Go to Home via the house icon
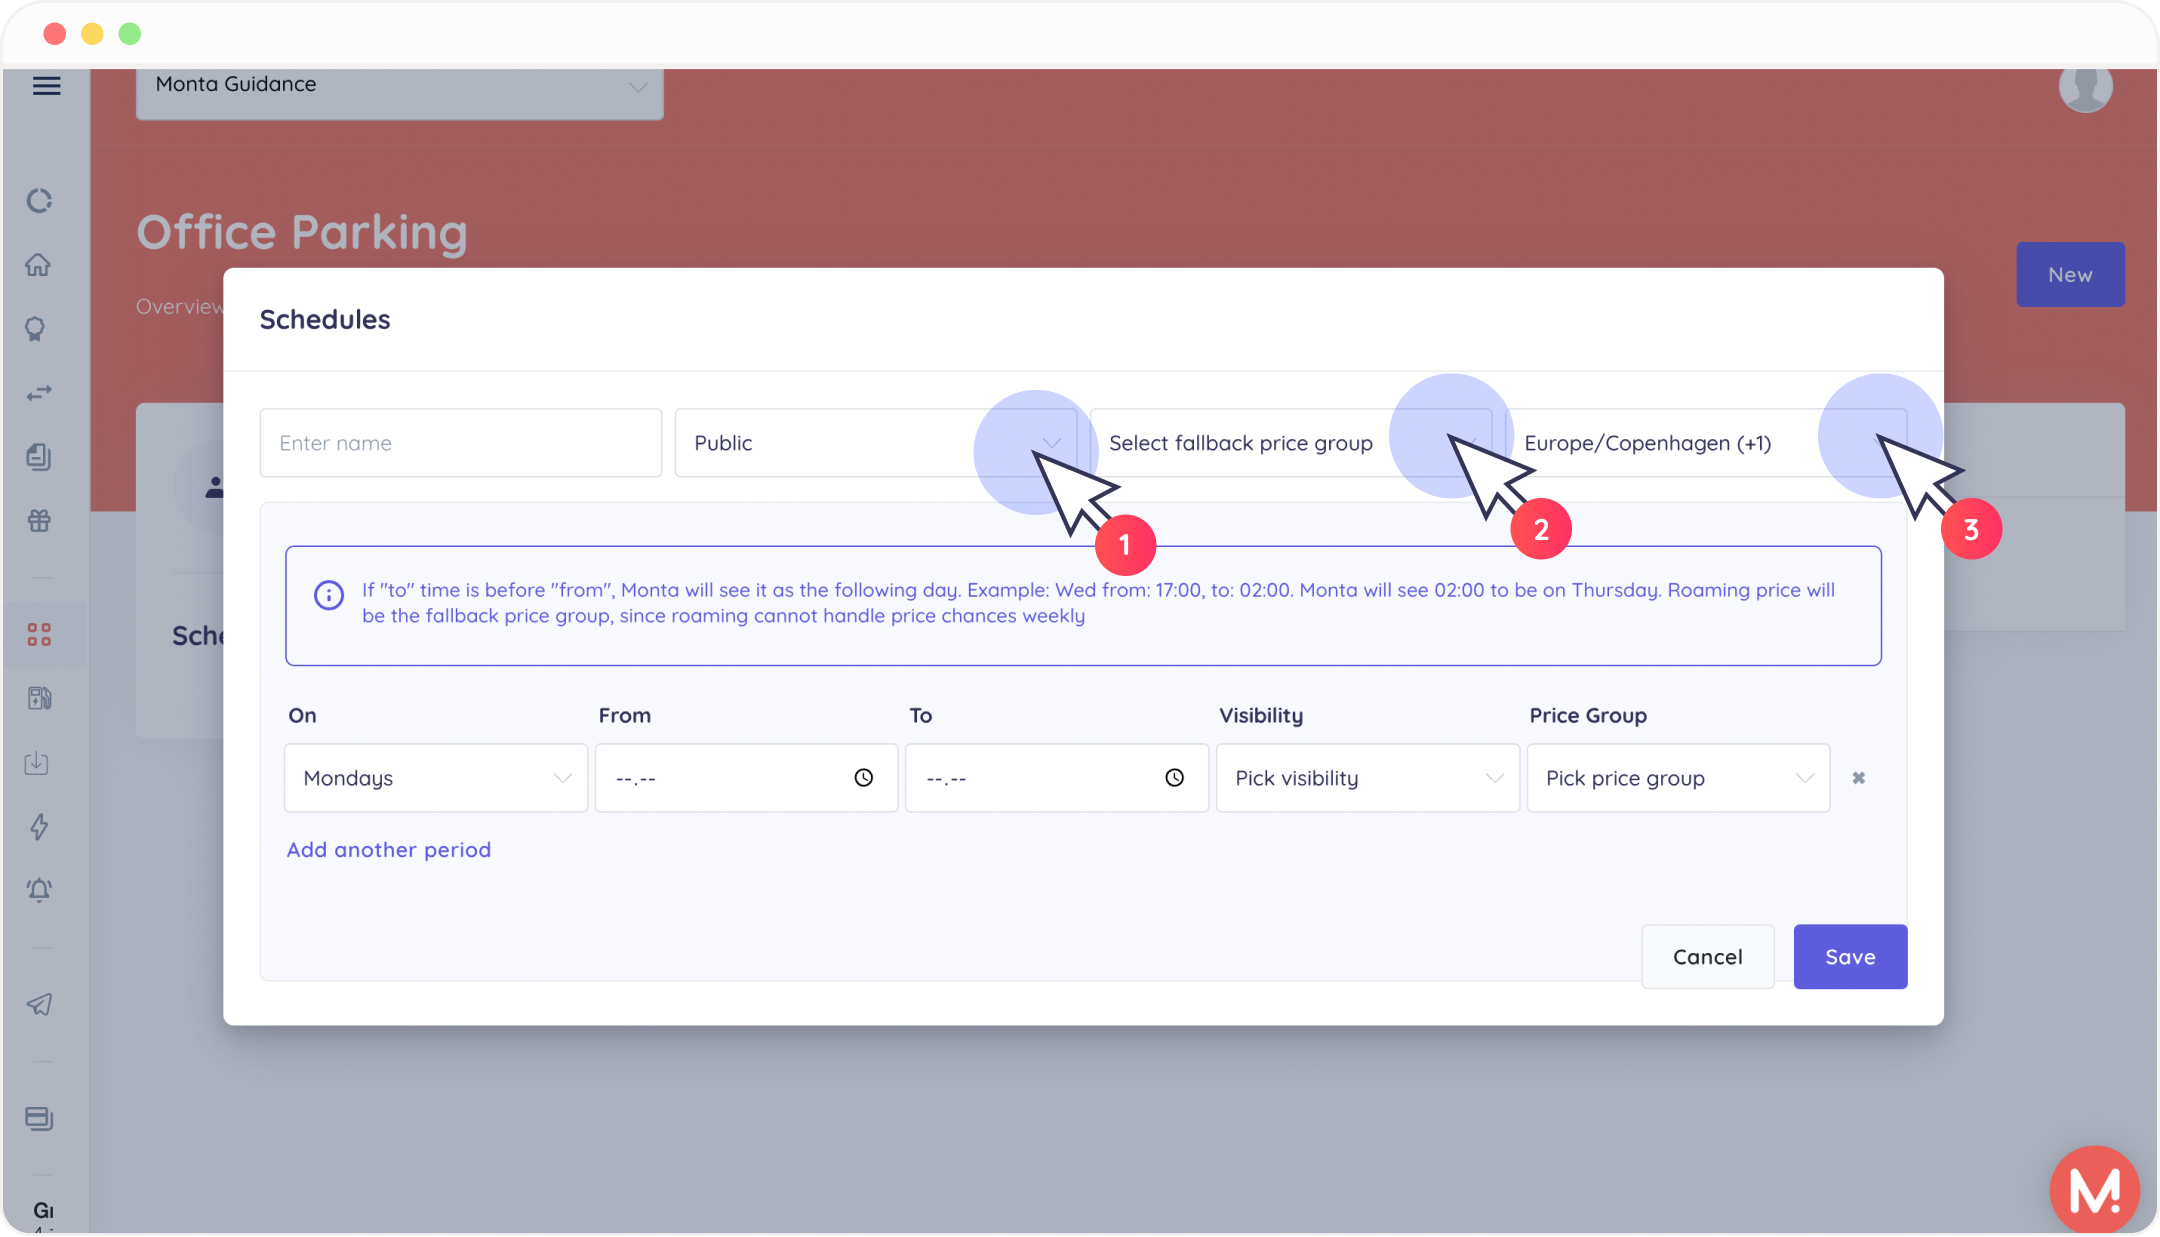The image size is (2160, 1237). pos(39,265)
